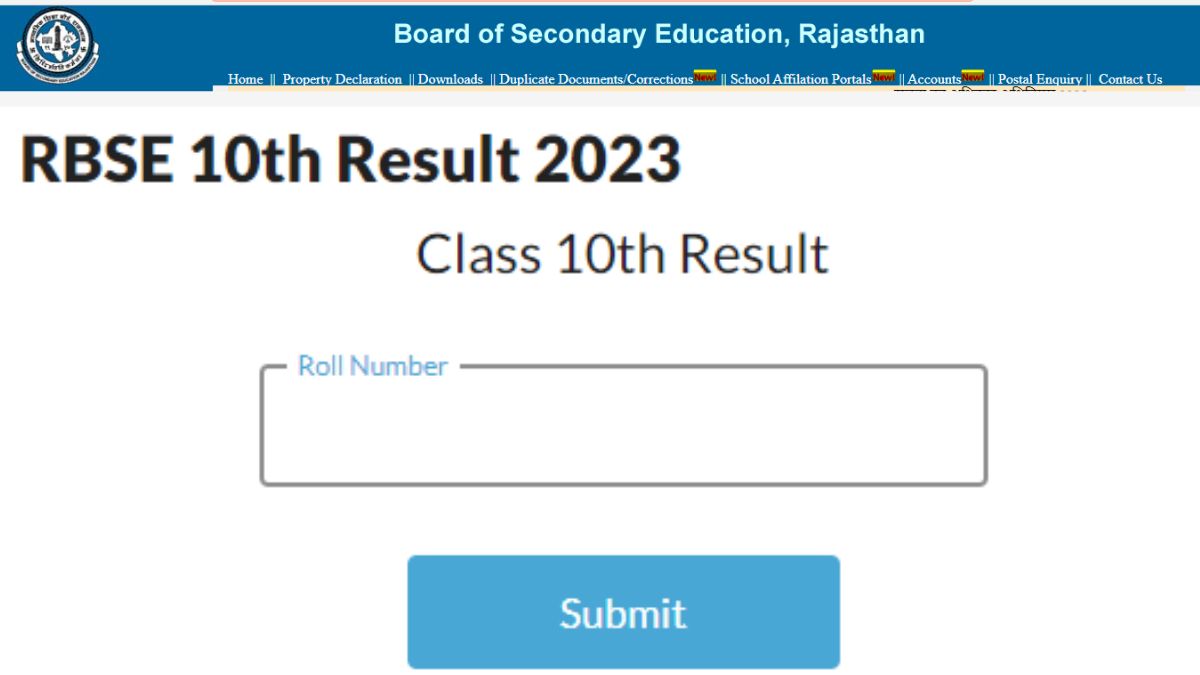Click the separator between Home and Property Declaration
This screenshot has height=675, width=1200.
point(271,79)
